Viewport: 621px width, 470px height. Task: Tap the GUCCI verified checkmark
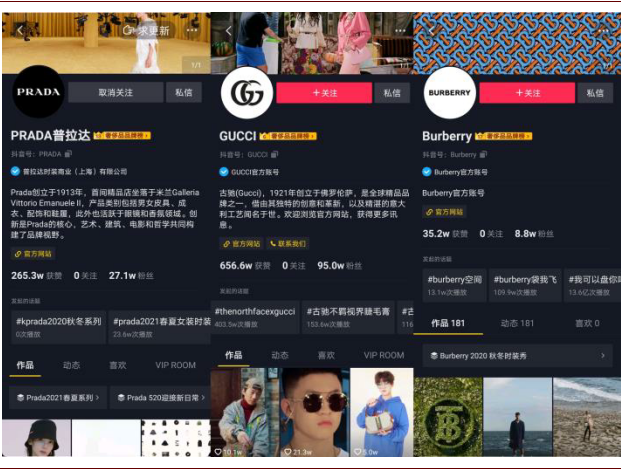pos(224,172)
